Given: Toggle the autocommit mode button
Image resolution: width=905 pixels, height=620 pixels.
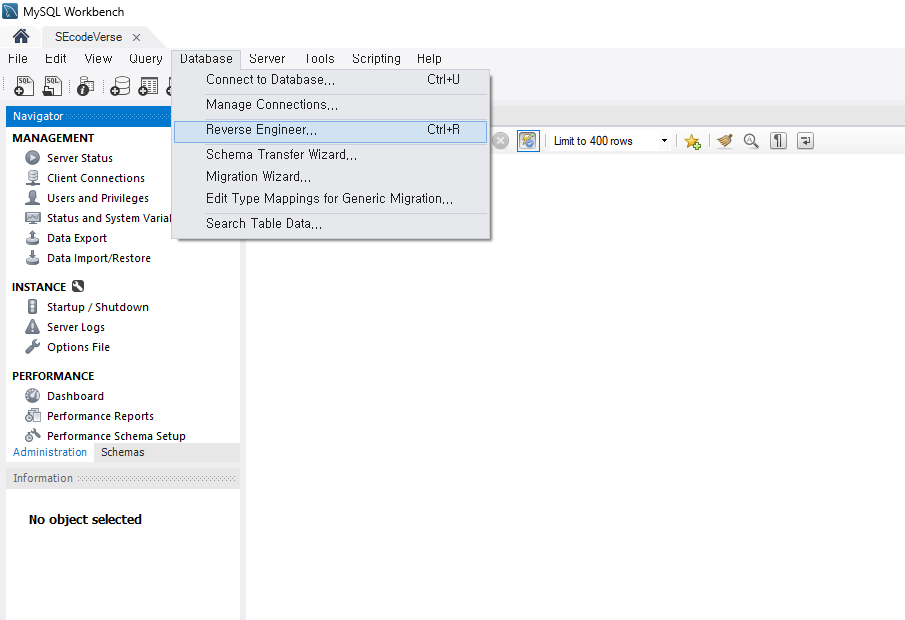Looking at the screenshot, I should [528, 141].
